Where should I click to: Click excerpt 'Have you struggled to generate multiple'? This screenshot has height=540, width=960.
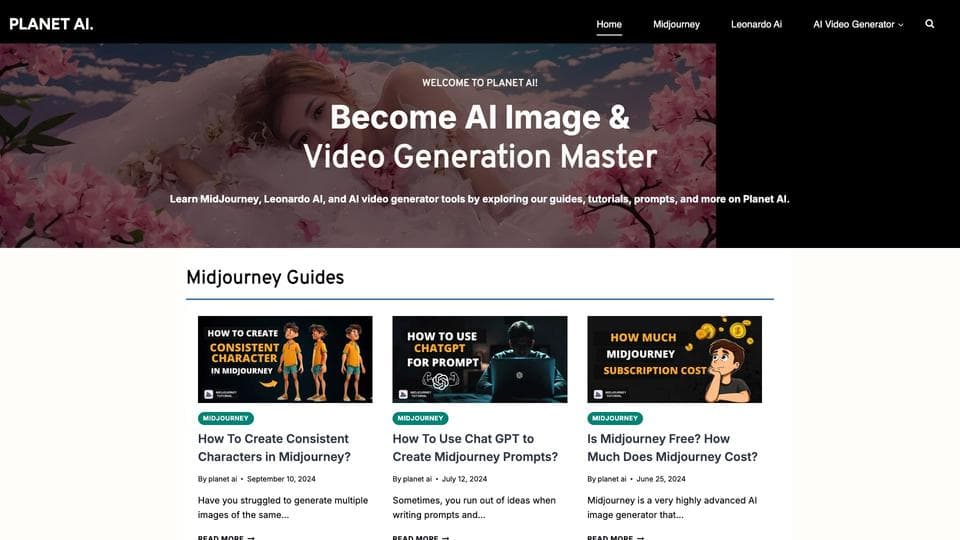[283, 508]
